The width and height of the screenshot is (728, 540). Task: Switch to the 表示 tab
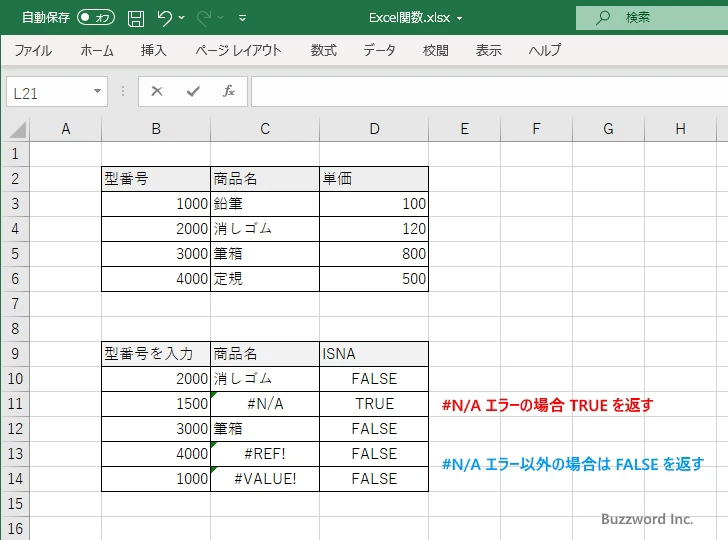489,50
